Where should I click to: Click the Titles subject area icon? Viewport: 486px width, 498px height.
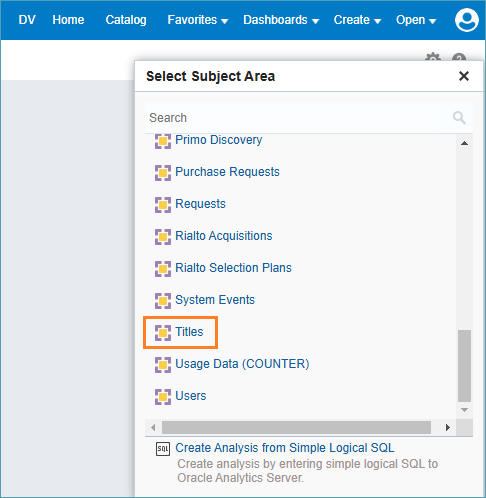[x=163, y=333]
